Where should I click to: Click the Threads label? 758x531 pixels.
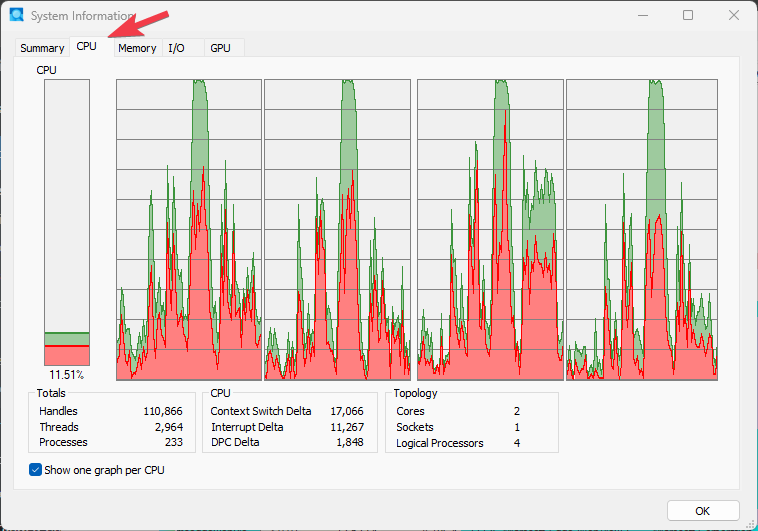pyautogui.click(x=58, y=427)
